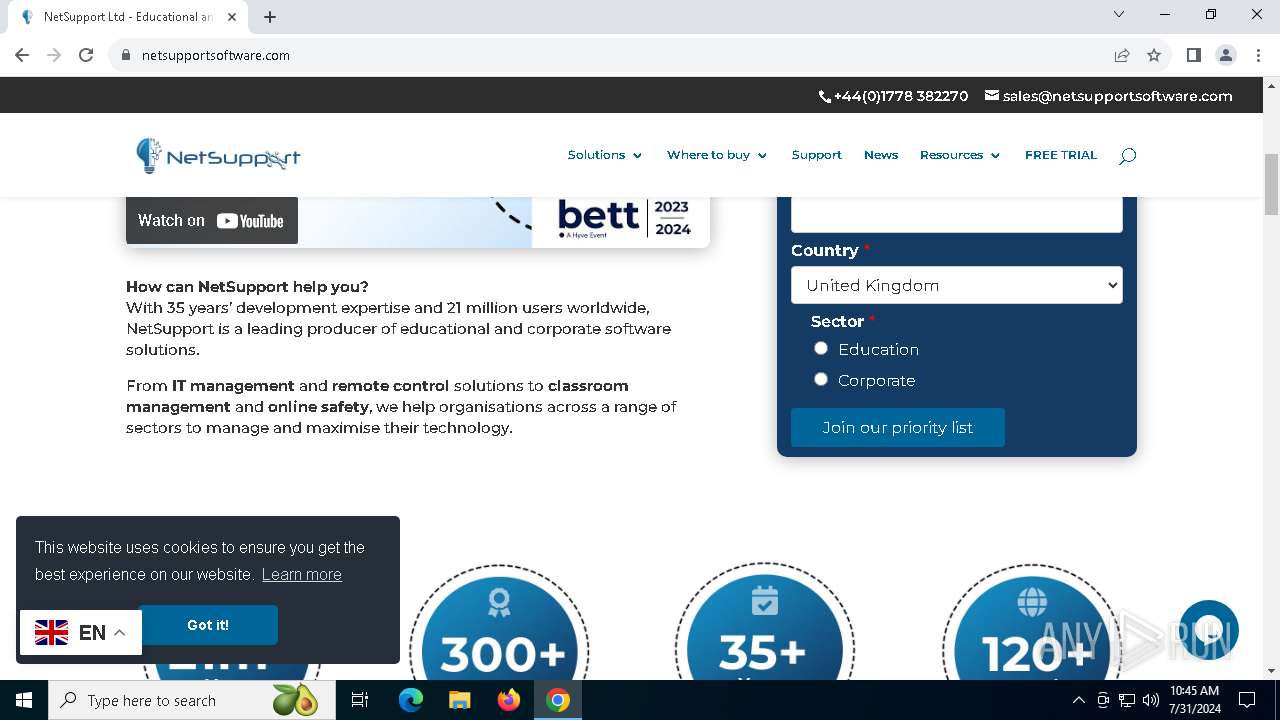
Task: Click the 300+ award badge
Action: pos(500,622)
